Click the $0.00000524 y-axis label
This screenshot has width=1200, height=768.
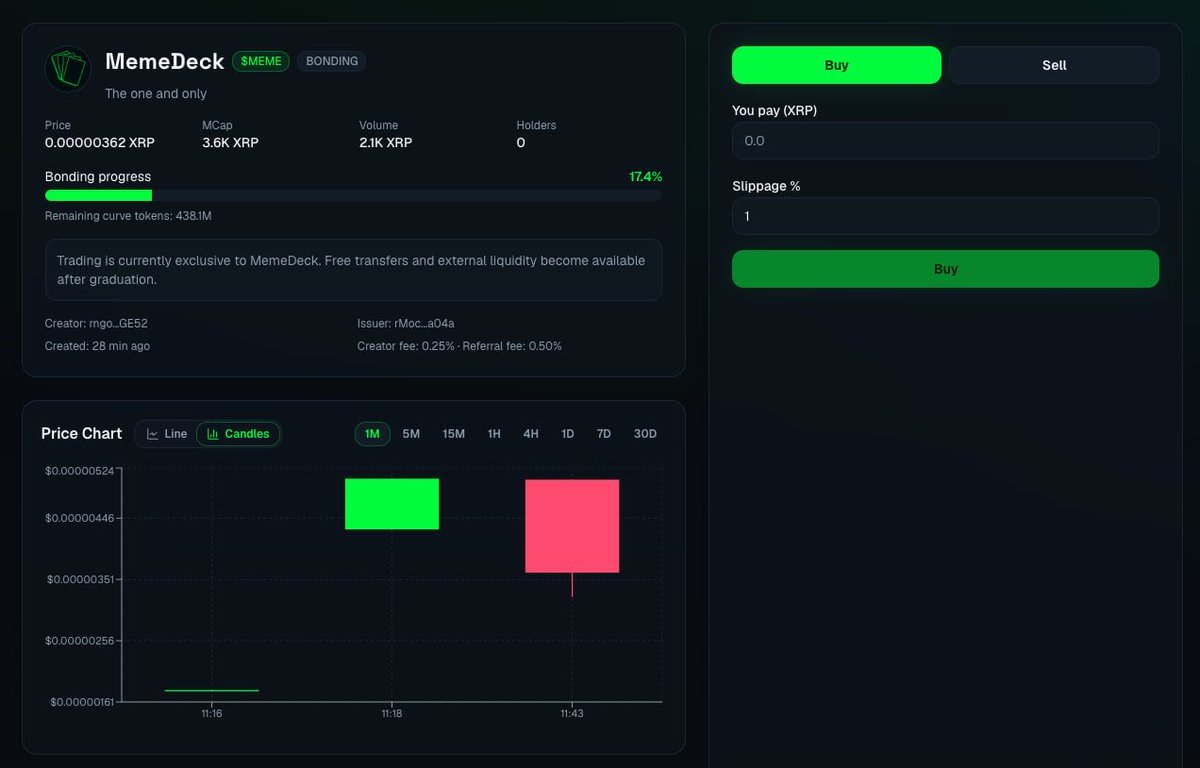point(80,470)
